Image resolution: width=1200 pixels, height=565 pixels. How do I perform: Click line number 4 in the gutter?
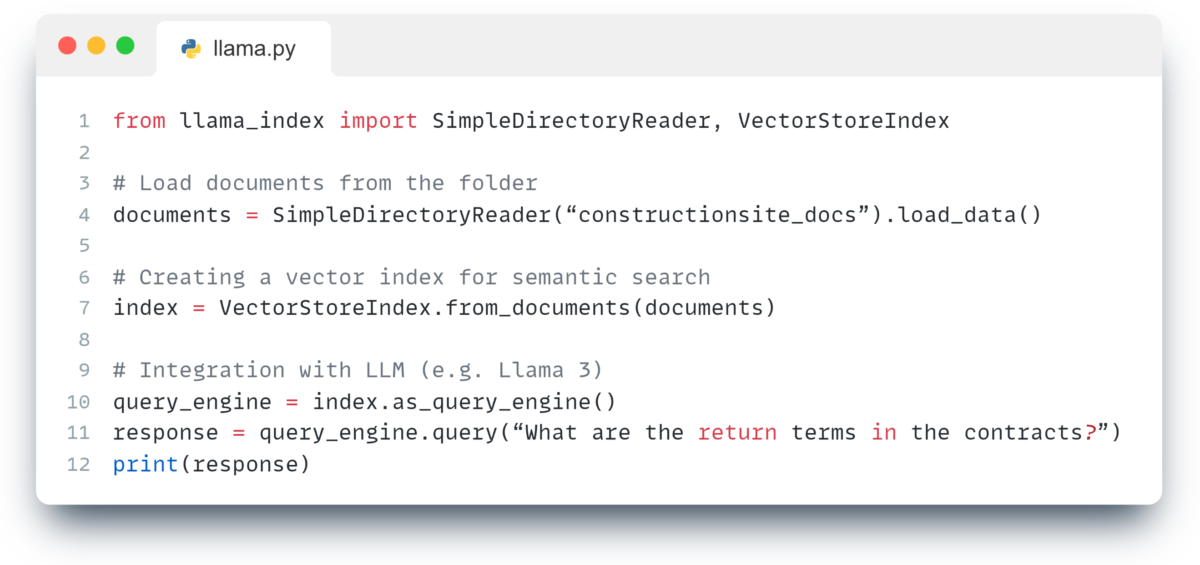click(x=84, y=214)
